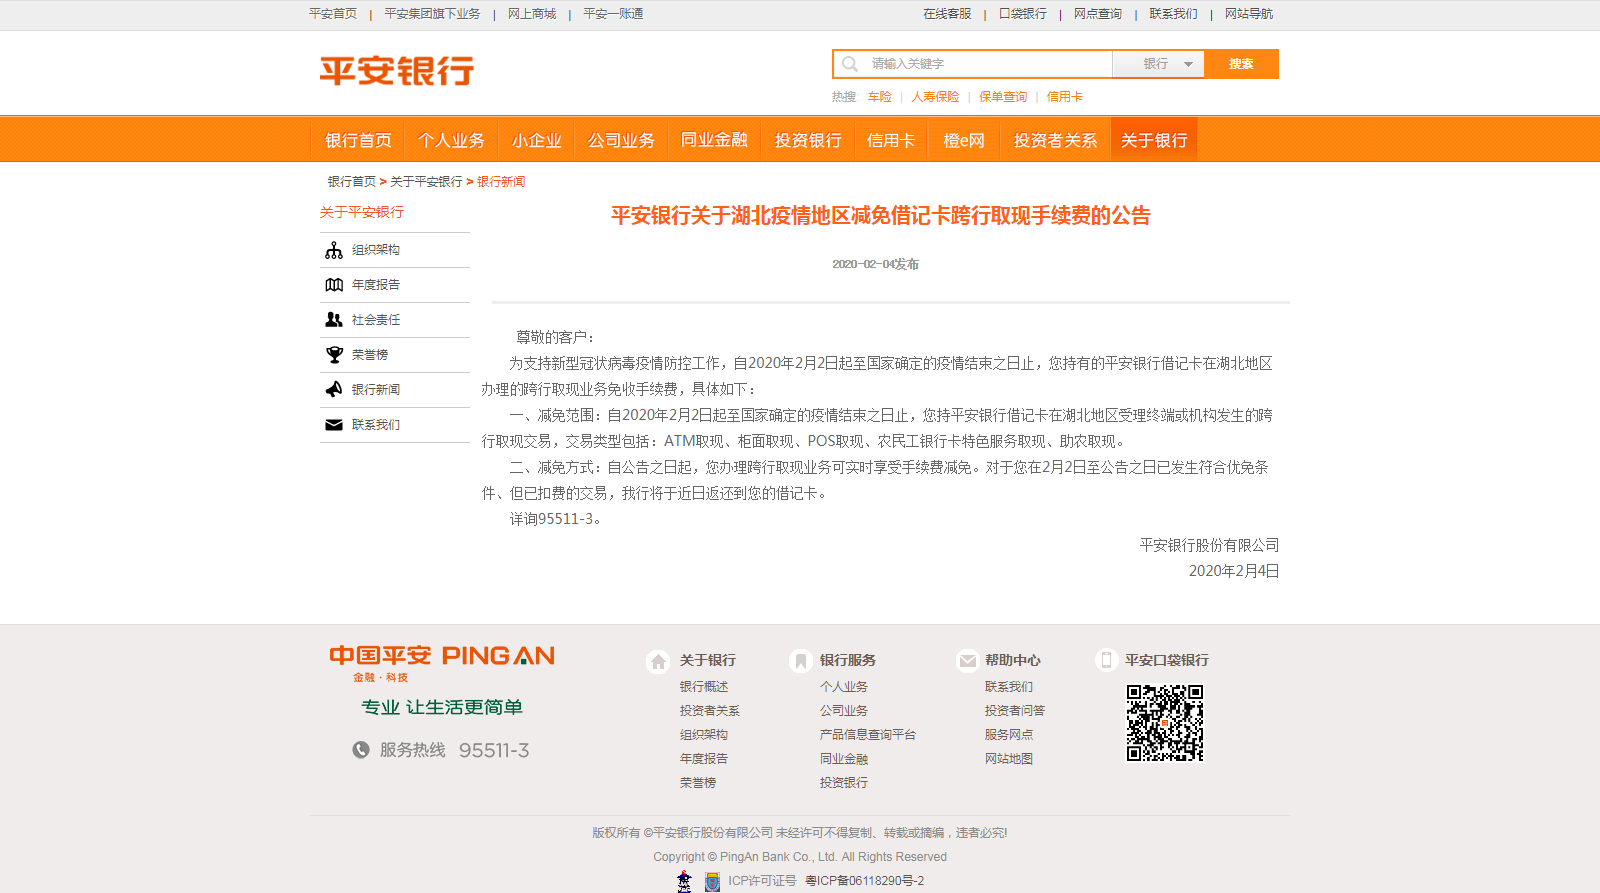Click the 网站导航 top link
1600x893 pixels.
[1249, 14]
